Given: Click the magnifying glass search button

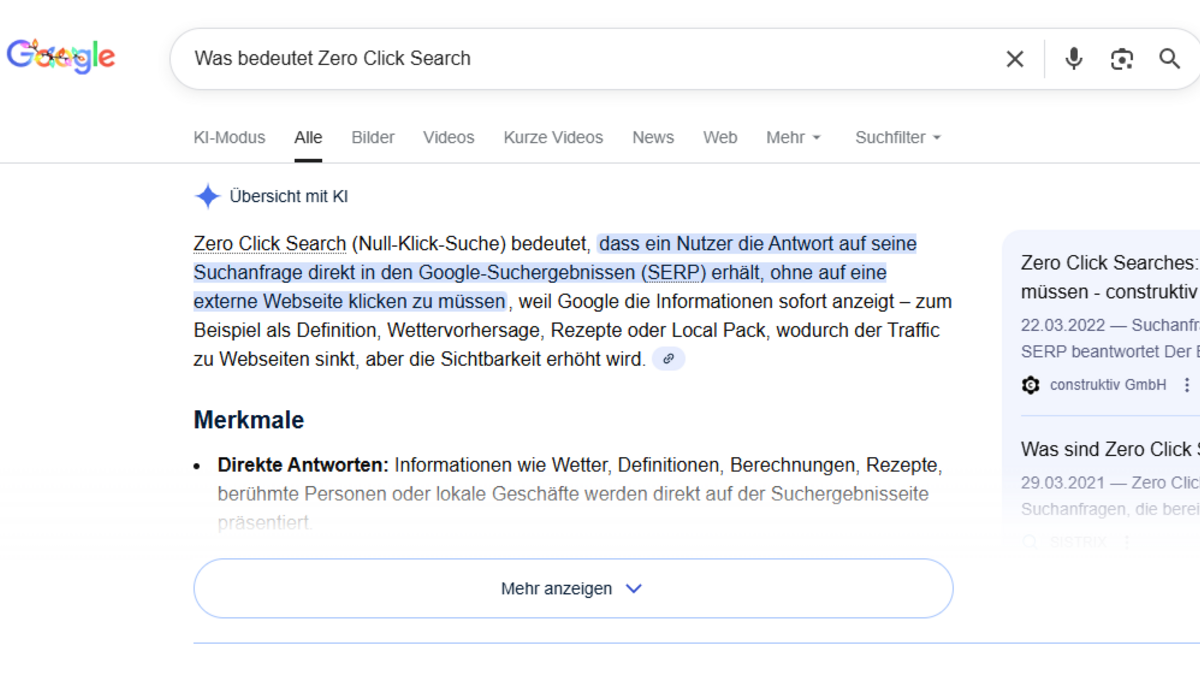Looking at the screenshot, I should click(1169, 59).
